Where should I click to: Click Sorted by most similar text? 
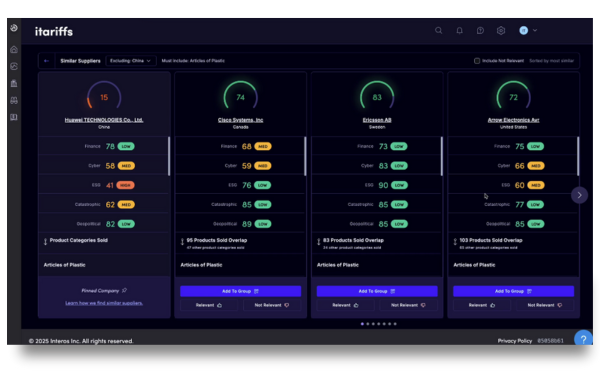[x=551, y=61]
